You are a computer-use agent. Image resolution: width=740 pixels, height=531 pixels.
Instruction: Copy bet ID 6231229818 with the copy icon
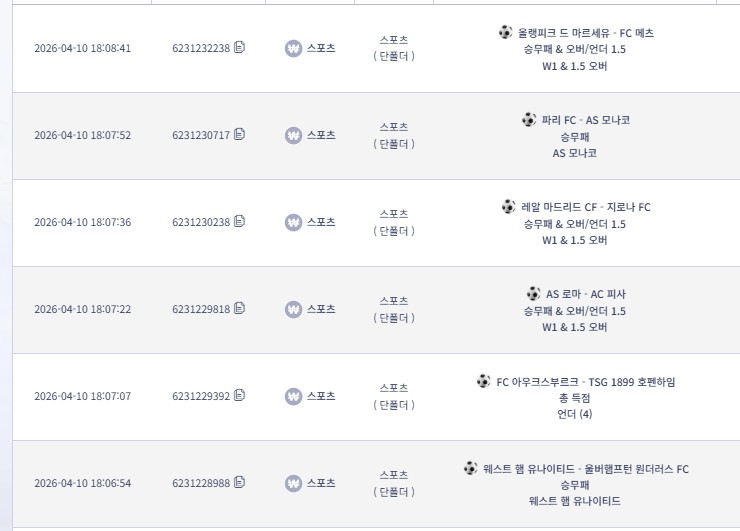tap(239, 308)
